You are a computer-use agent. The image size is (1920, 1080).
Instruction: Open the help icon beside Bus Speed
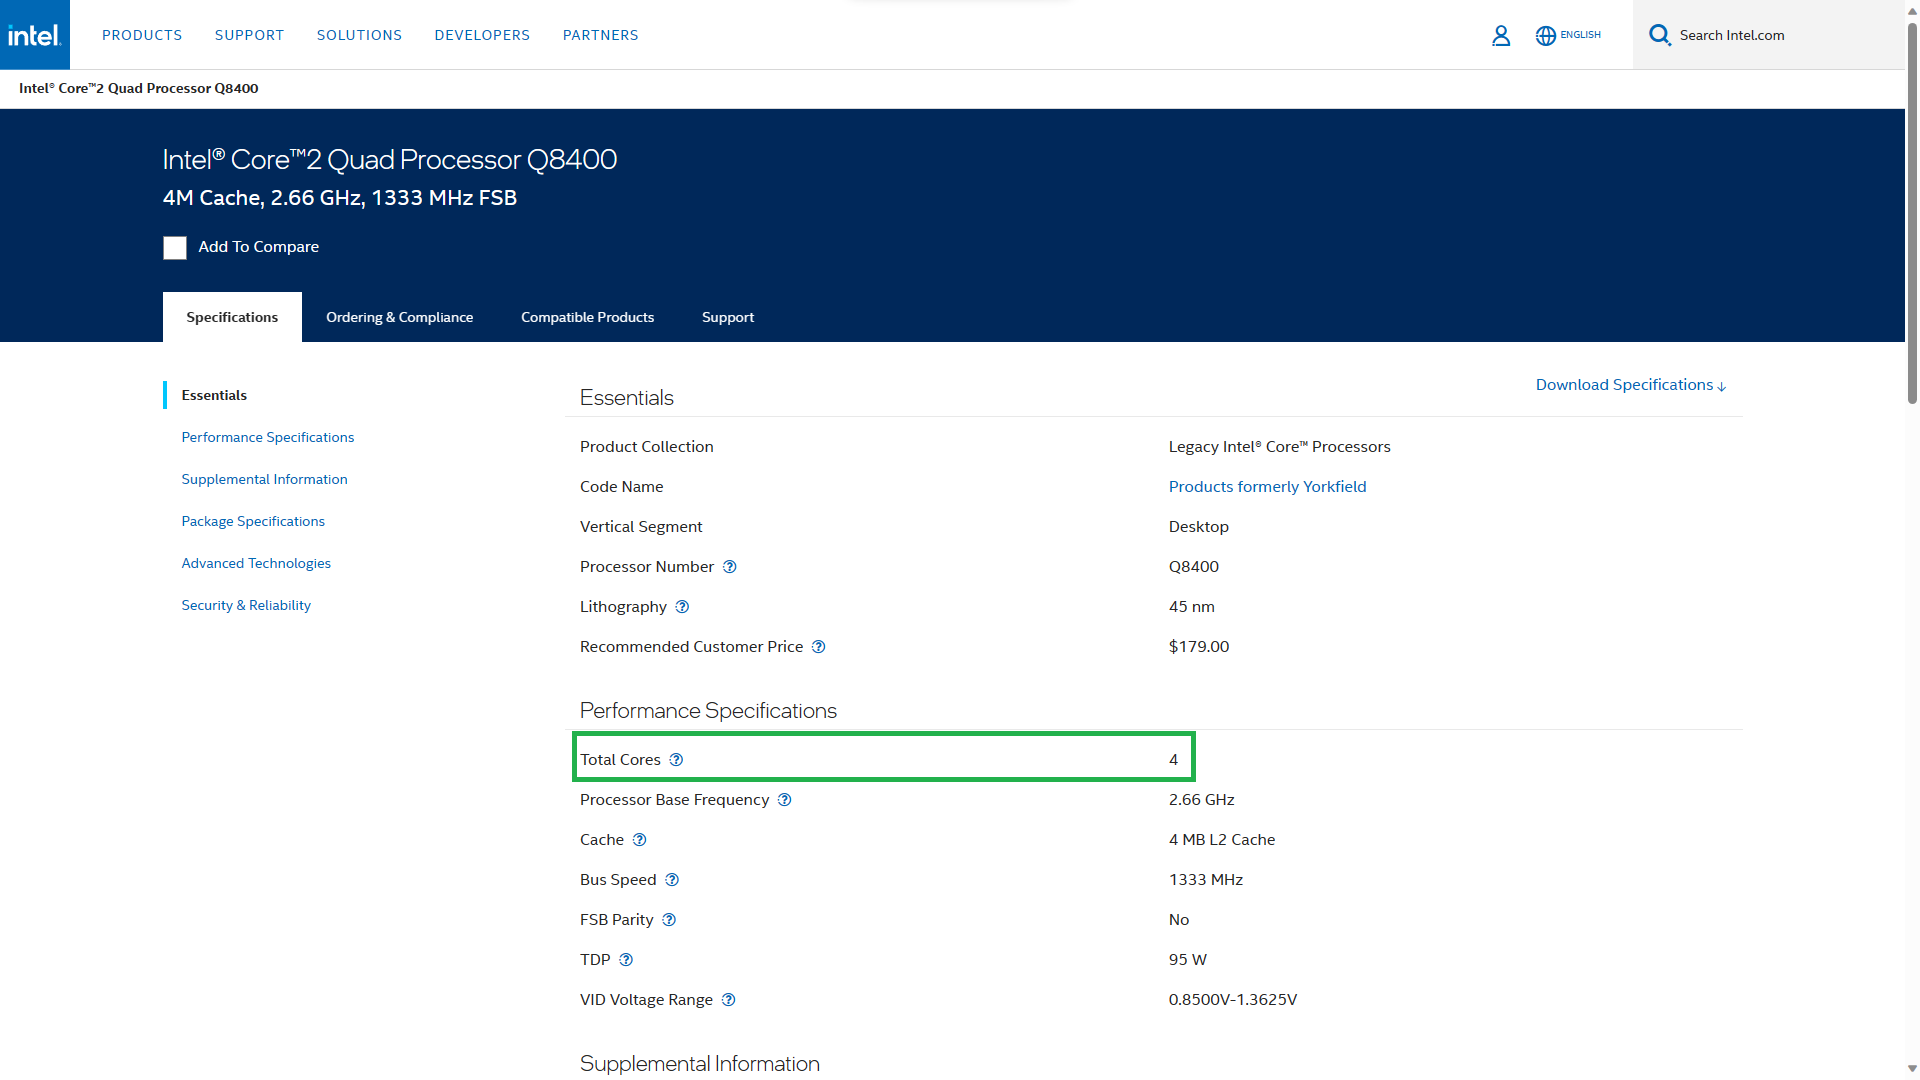point(672,880)
